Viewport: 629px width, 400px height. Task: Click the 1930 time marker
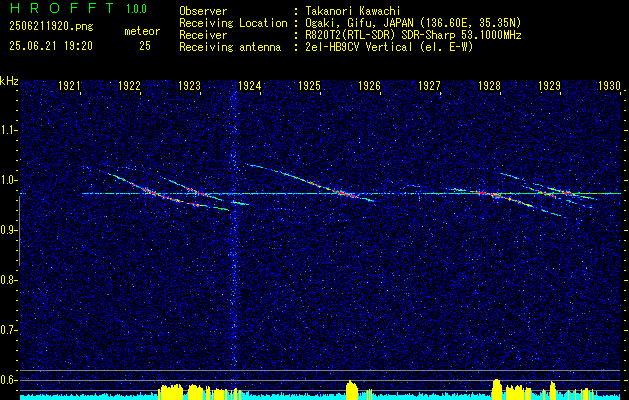point(609,86)
